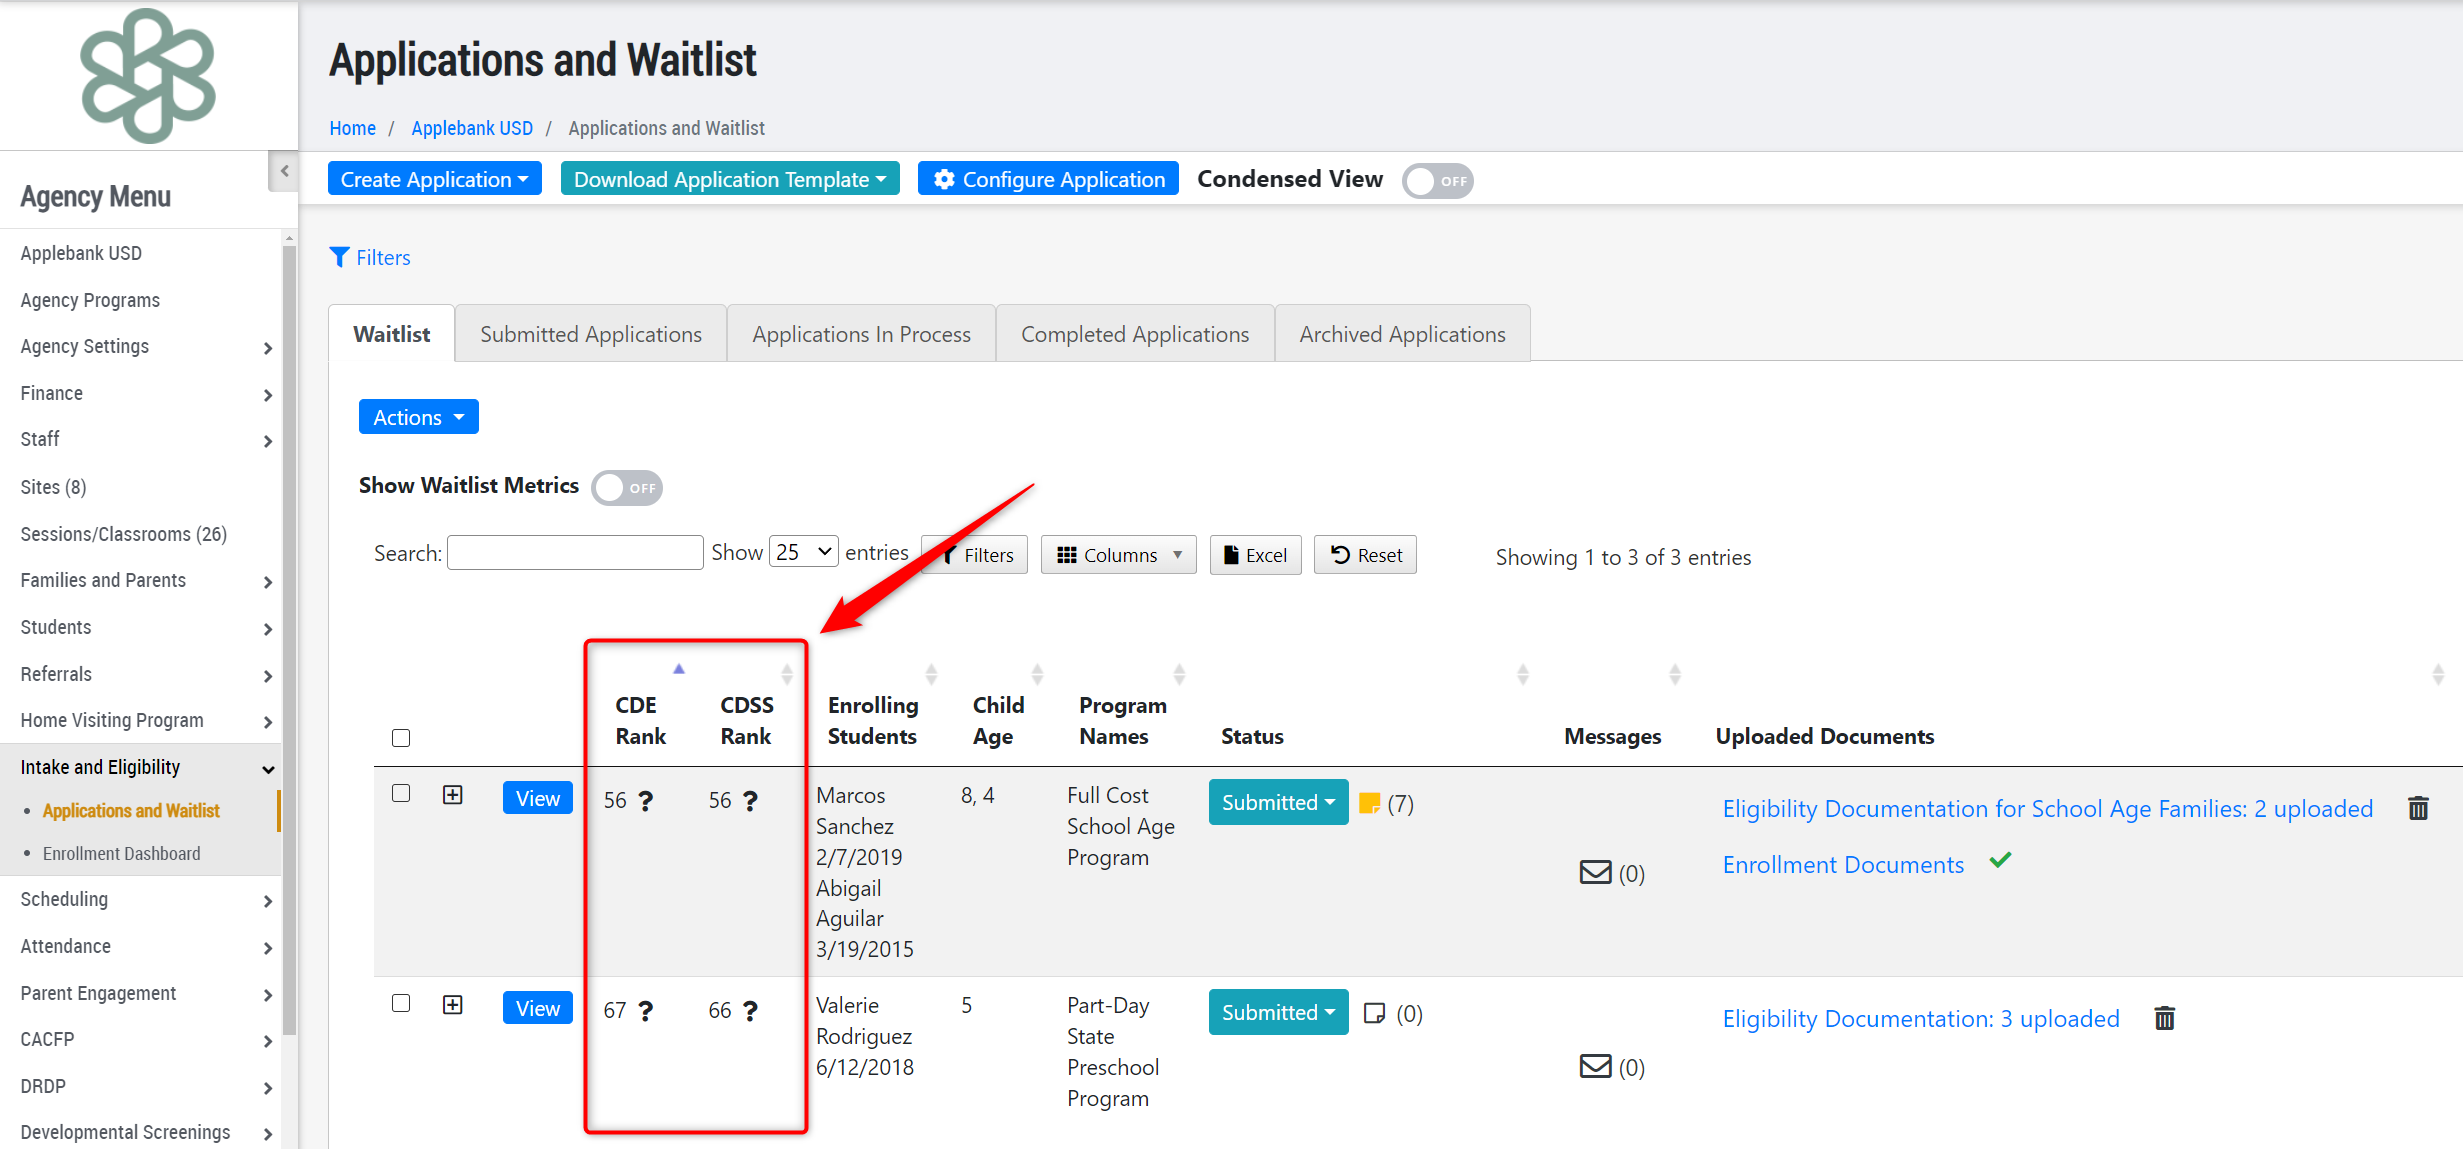Click envelope messages icon in first row

pyautogui.click(x=1595, y=873)
